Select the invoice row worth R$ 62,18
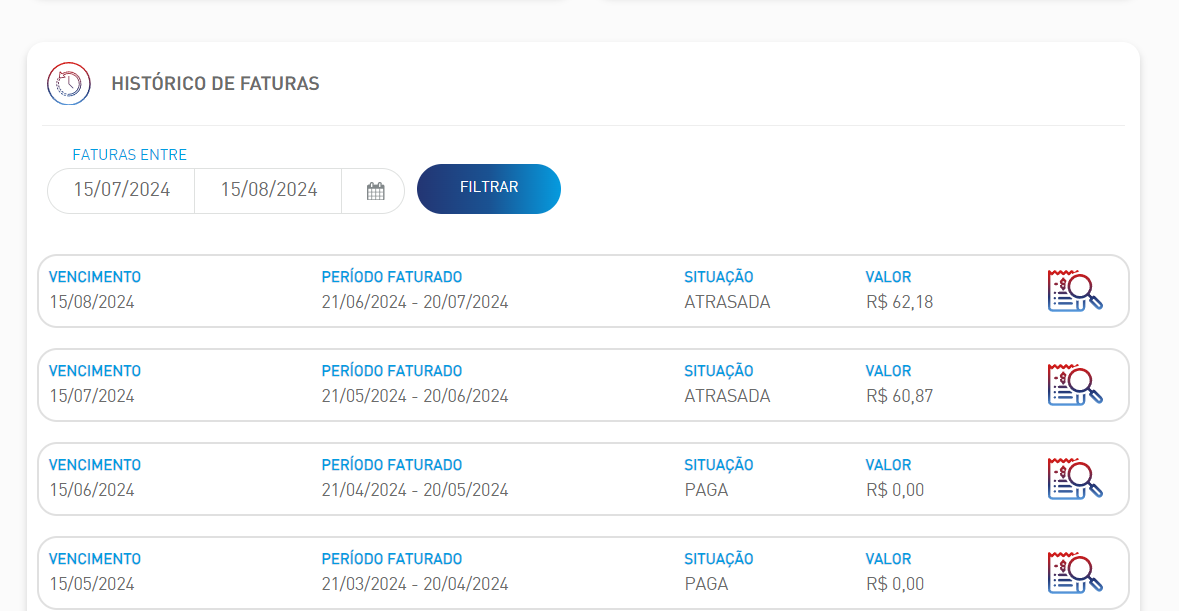 point(583,291)
